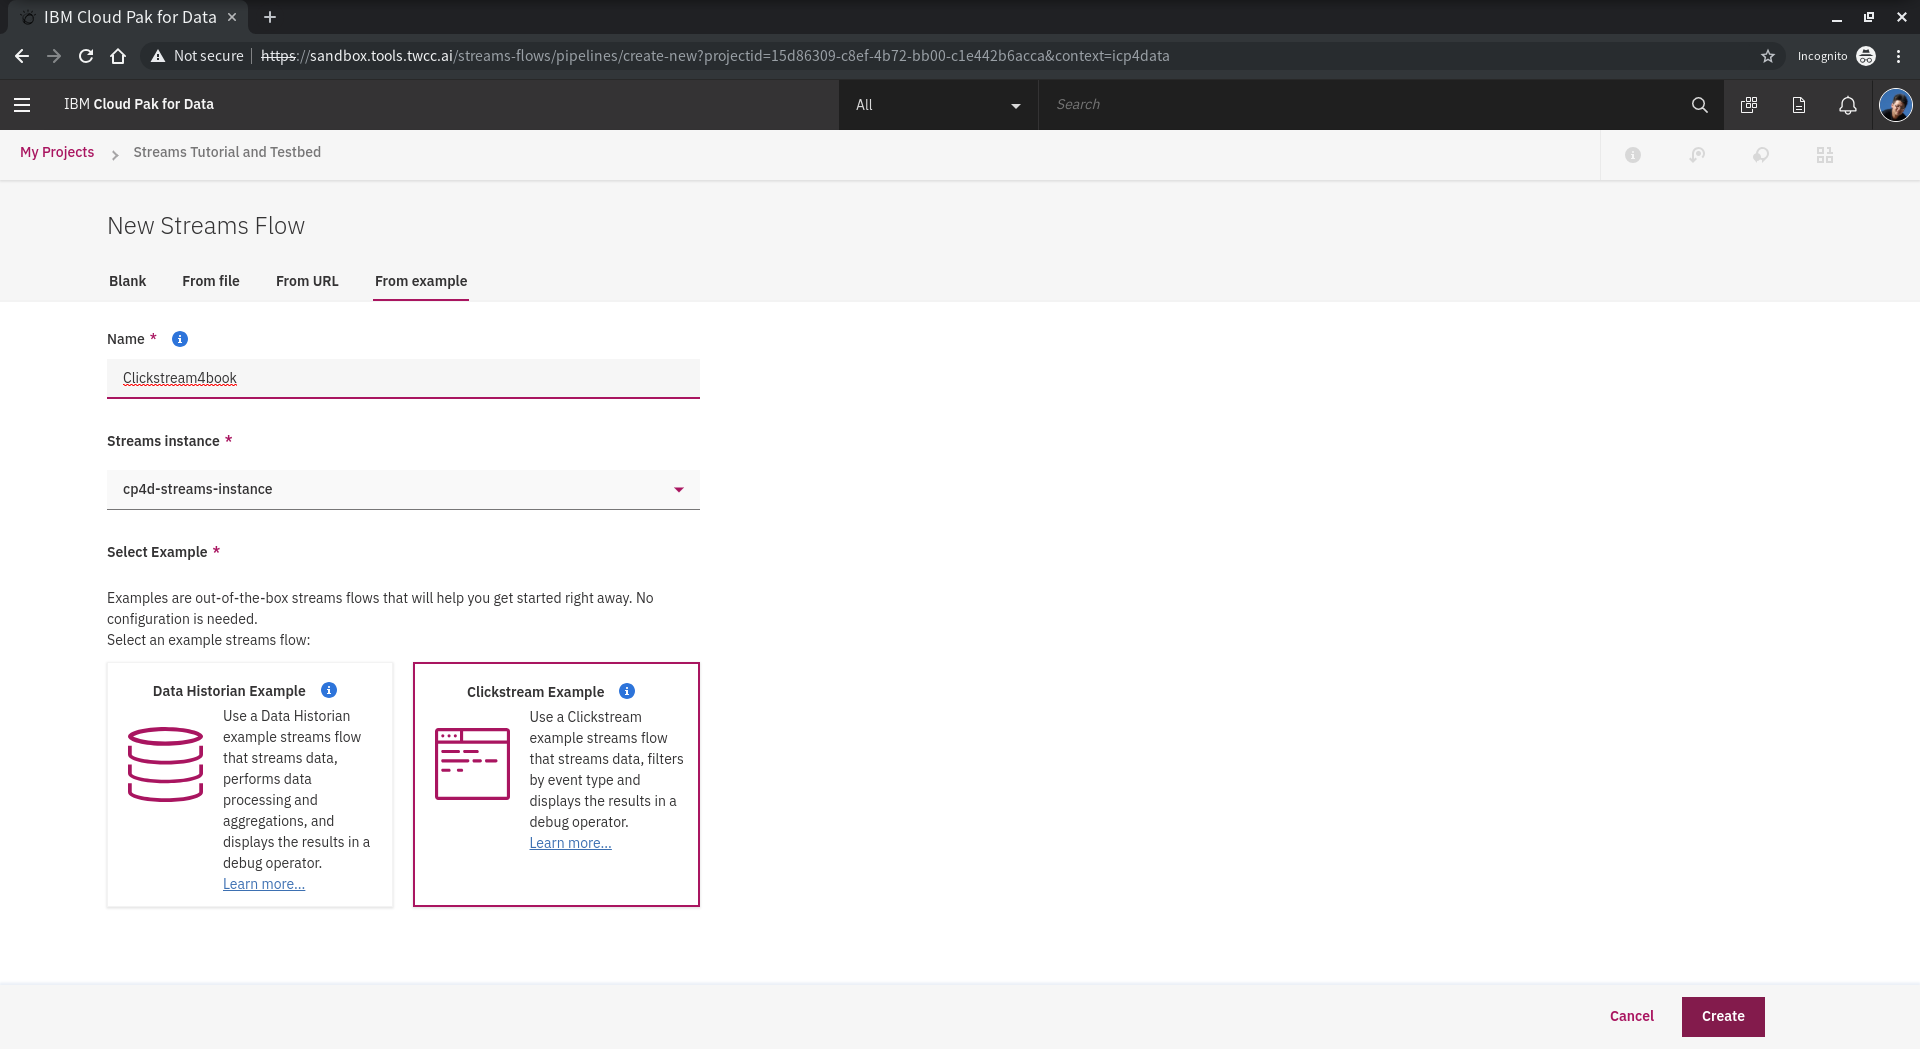Click the Not secure warning icon
Viewport: 1920px width, 1049px height.
[158, 56]
